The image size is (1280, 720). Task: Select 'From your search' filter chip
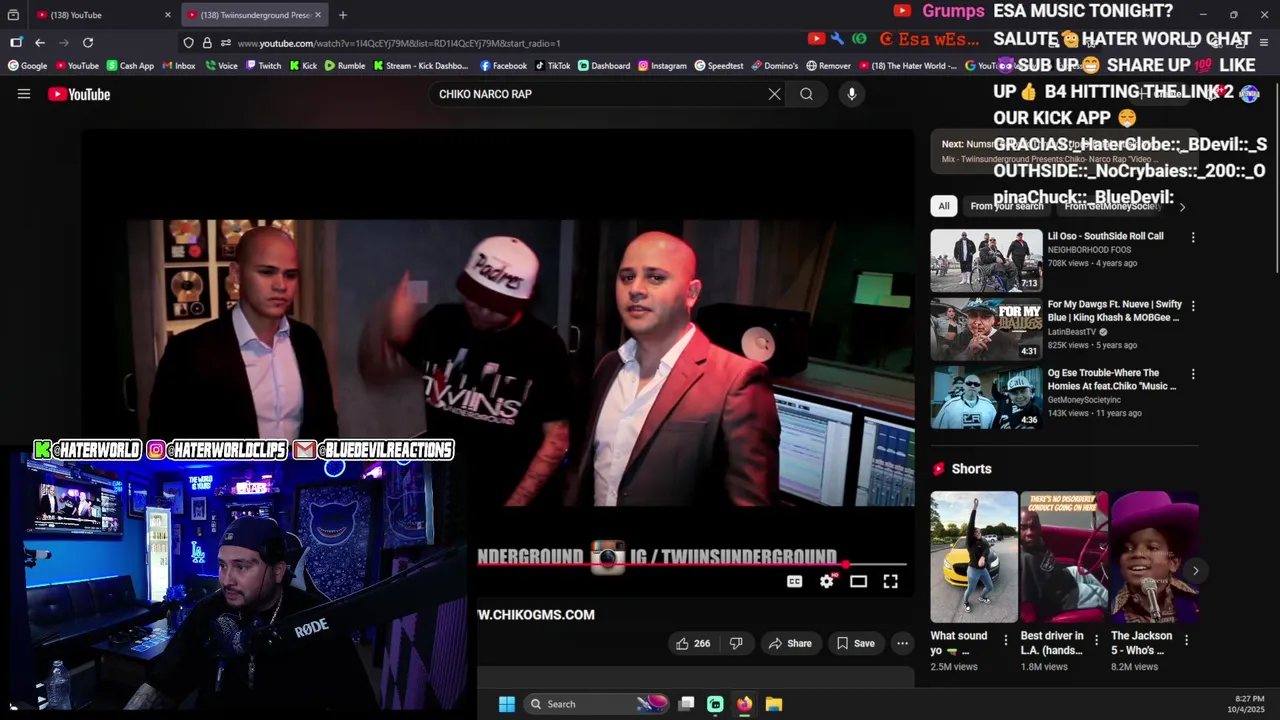[1007, 206]
